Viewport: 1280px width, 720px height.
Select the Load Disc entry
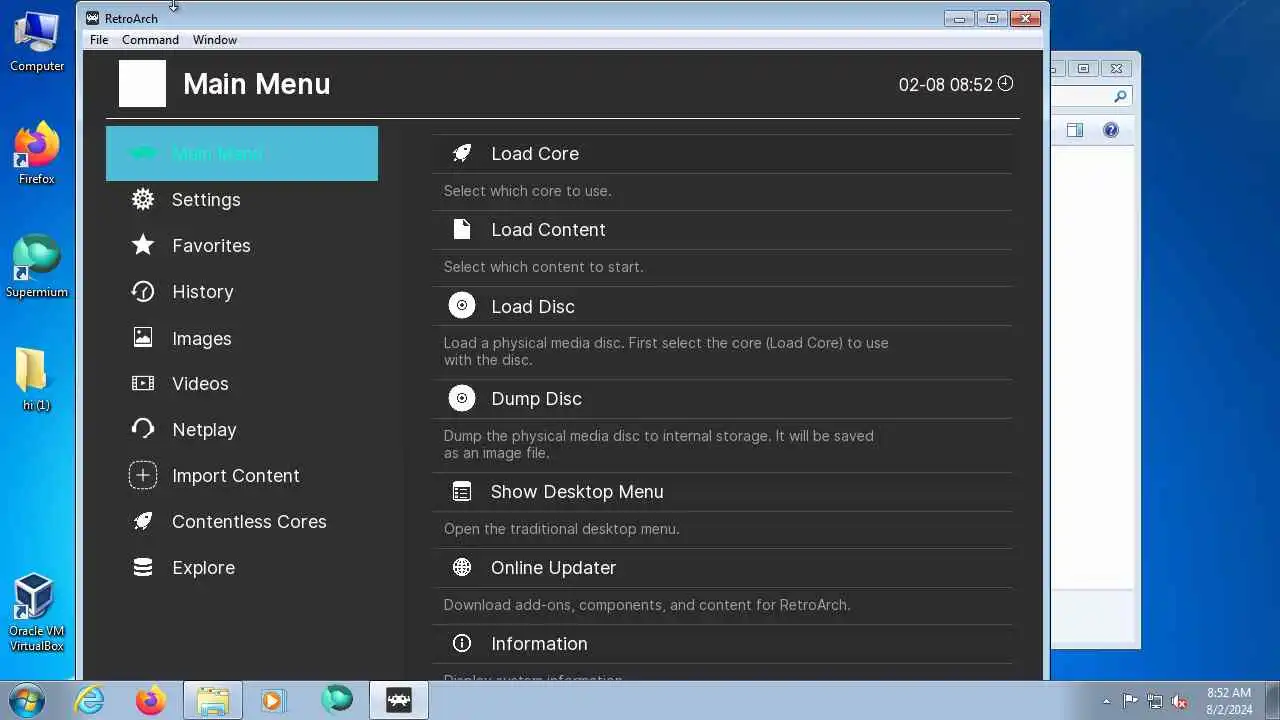722,306
